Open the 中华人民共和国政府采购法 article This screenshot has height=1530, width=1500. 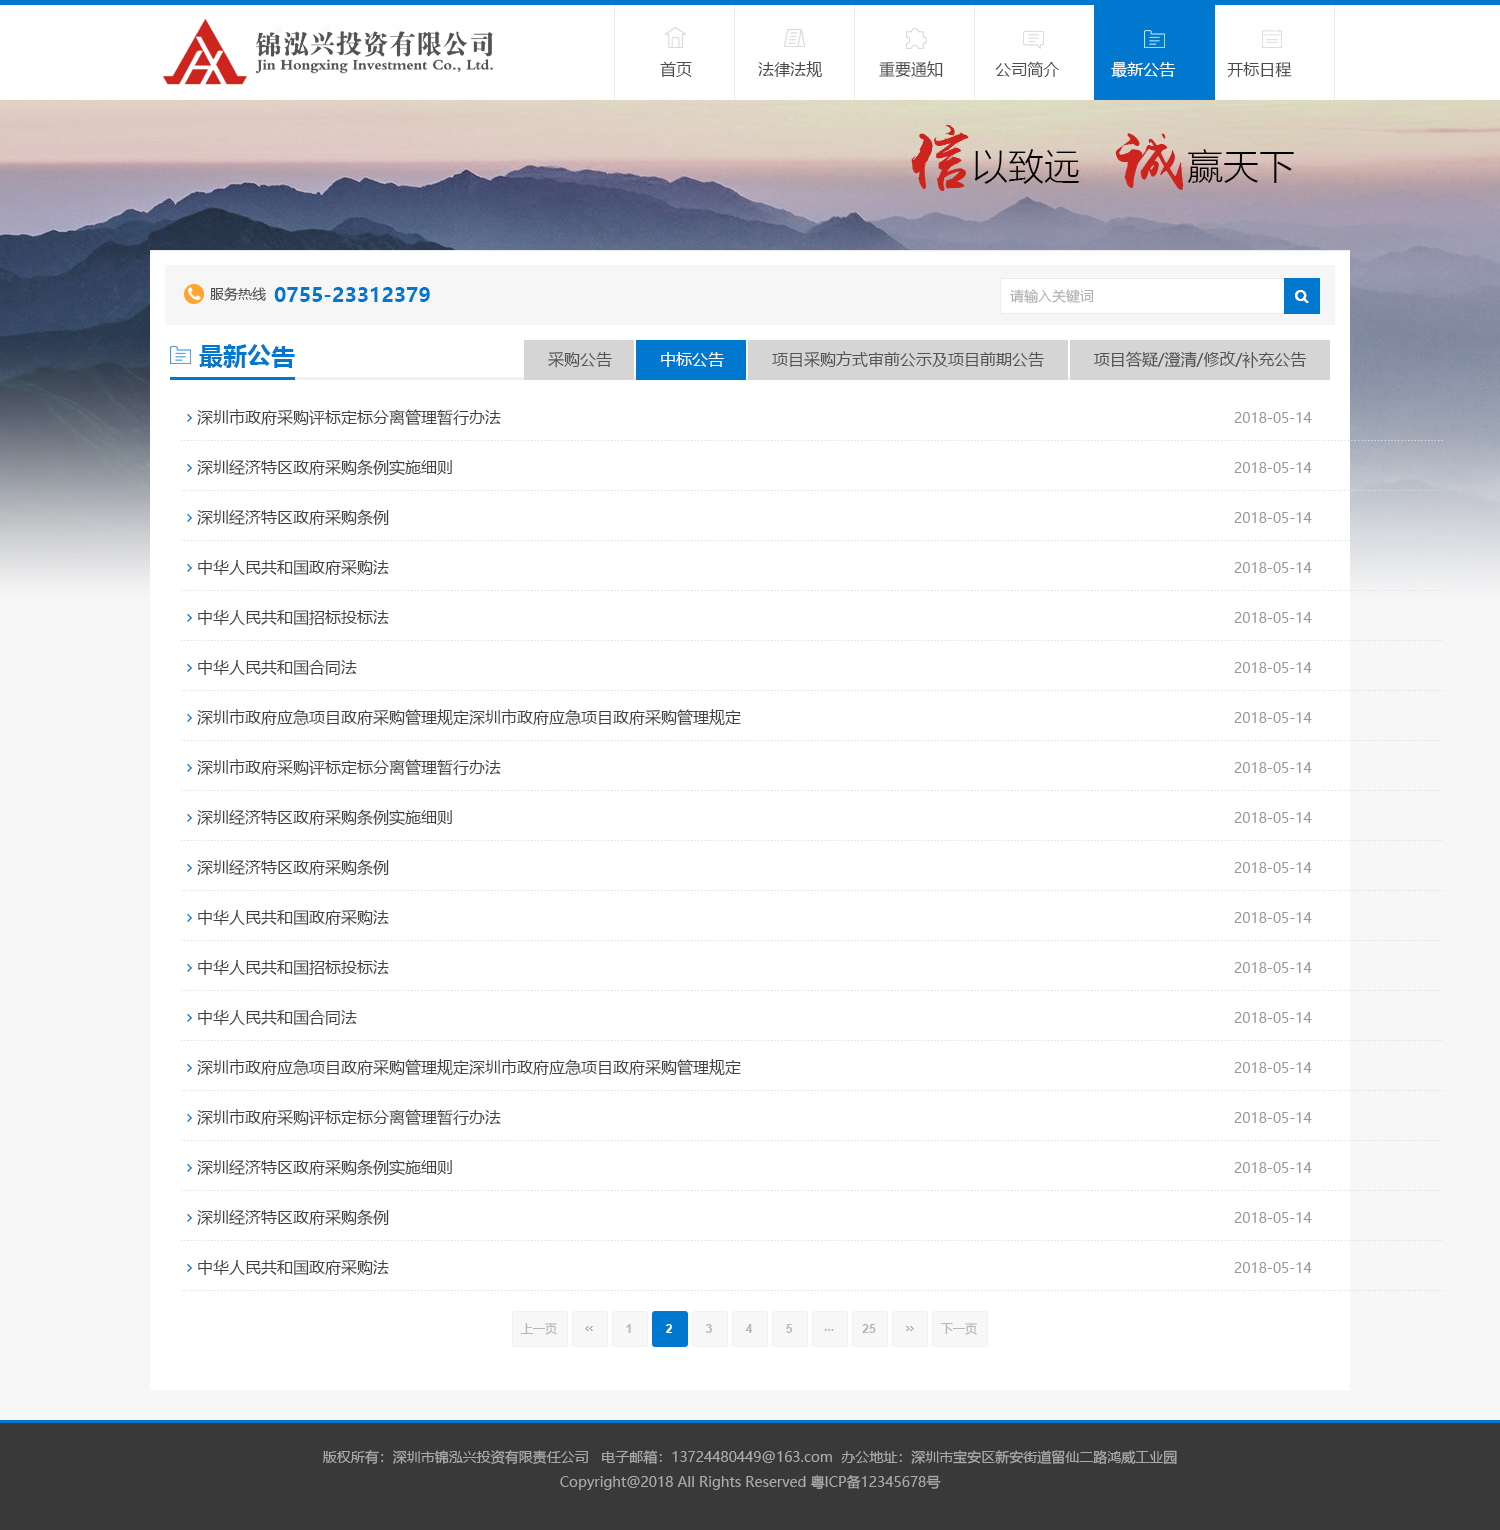(292, 567)
